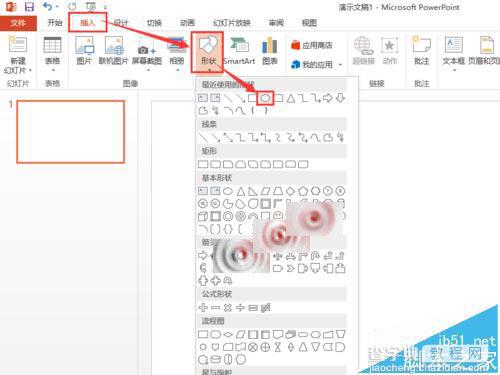Select multiply sign in 公式形状 section
The height and width of the screenshot is (375, 500).
(x=228, y=307)
